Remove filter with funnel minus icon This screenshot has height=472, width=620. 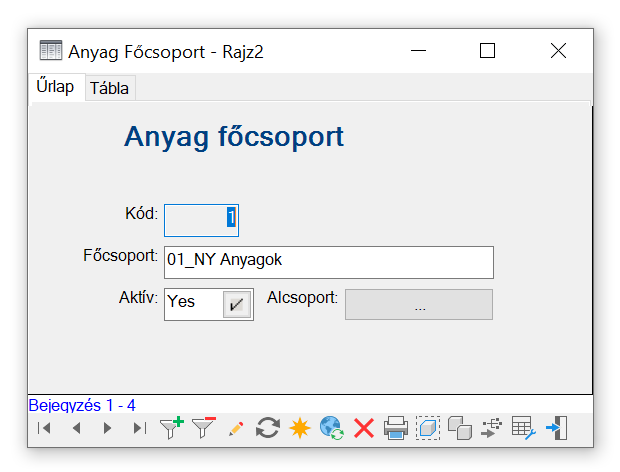(x=204, y=428)
